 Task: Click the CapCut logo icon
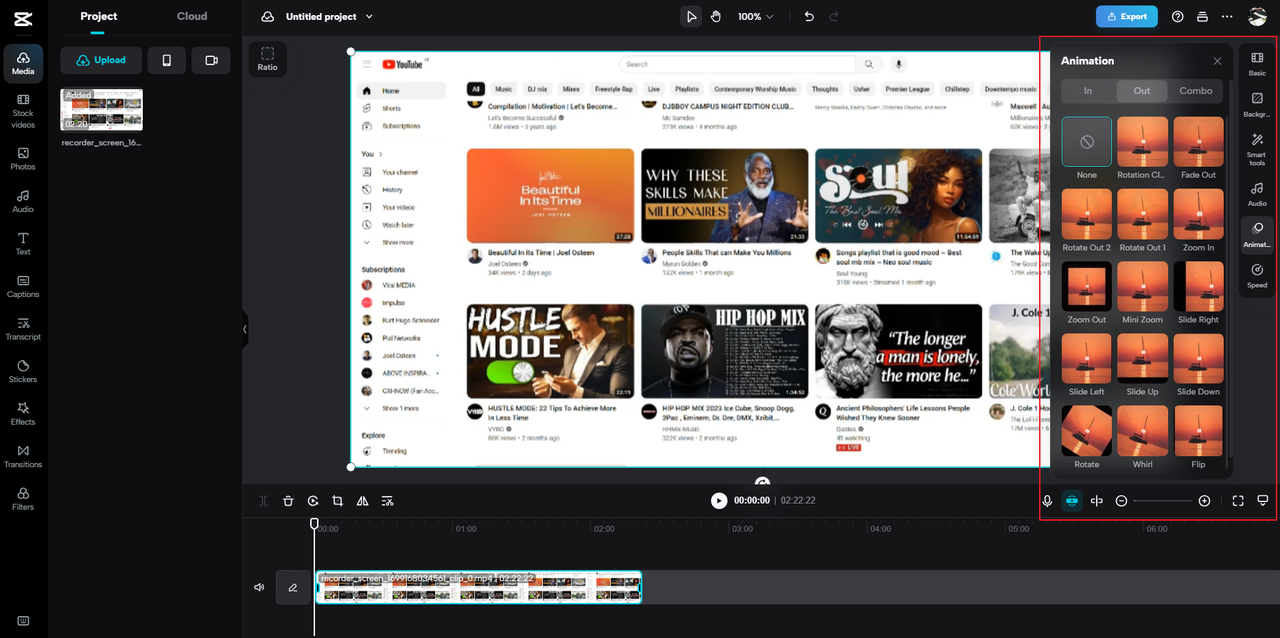click(x=24, y=17)
